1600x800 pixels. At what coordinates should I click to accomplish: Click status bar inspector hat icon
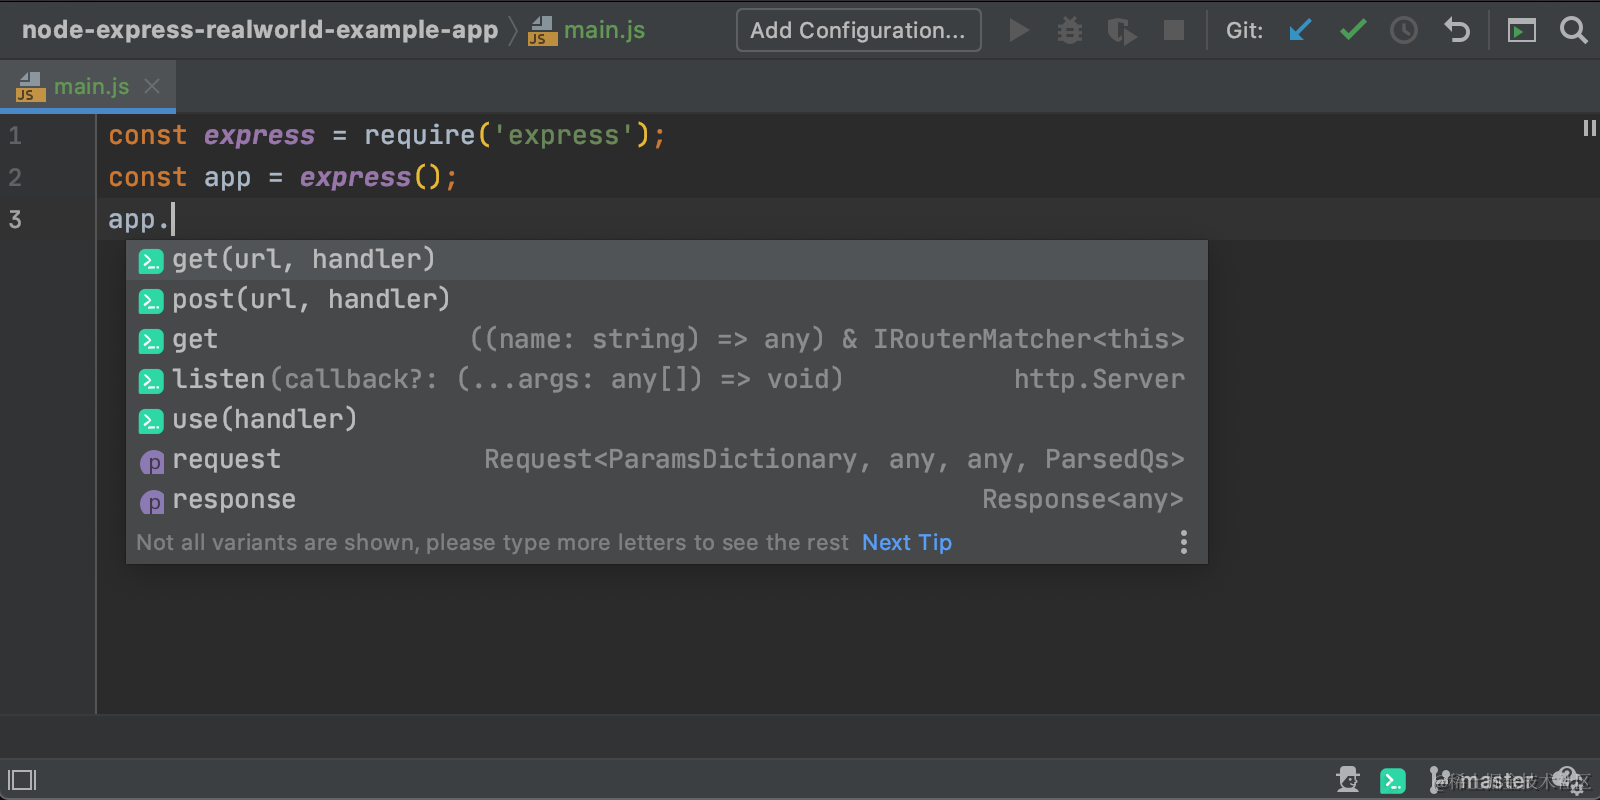(1348, 780)
